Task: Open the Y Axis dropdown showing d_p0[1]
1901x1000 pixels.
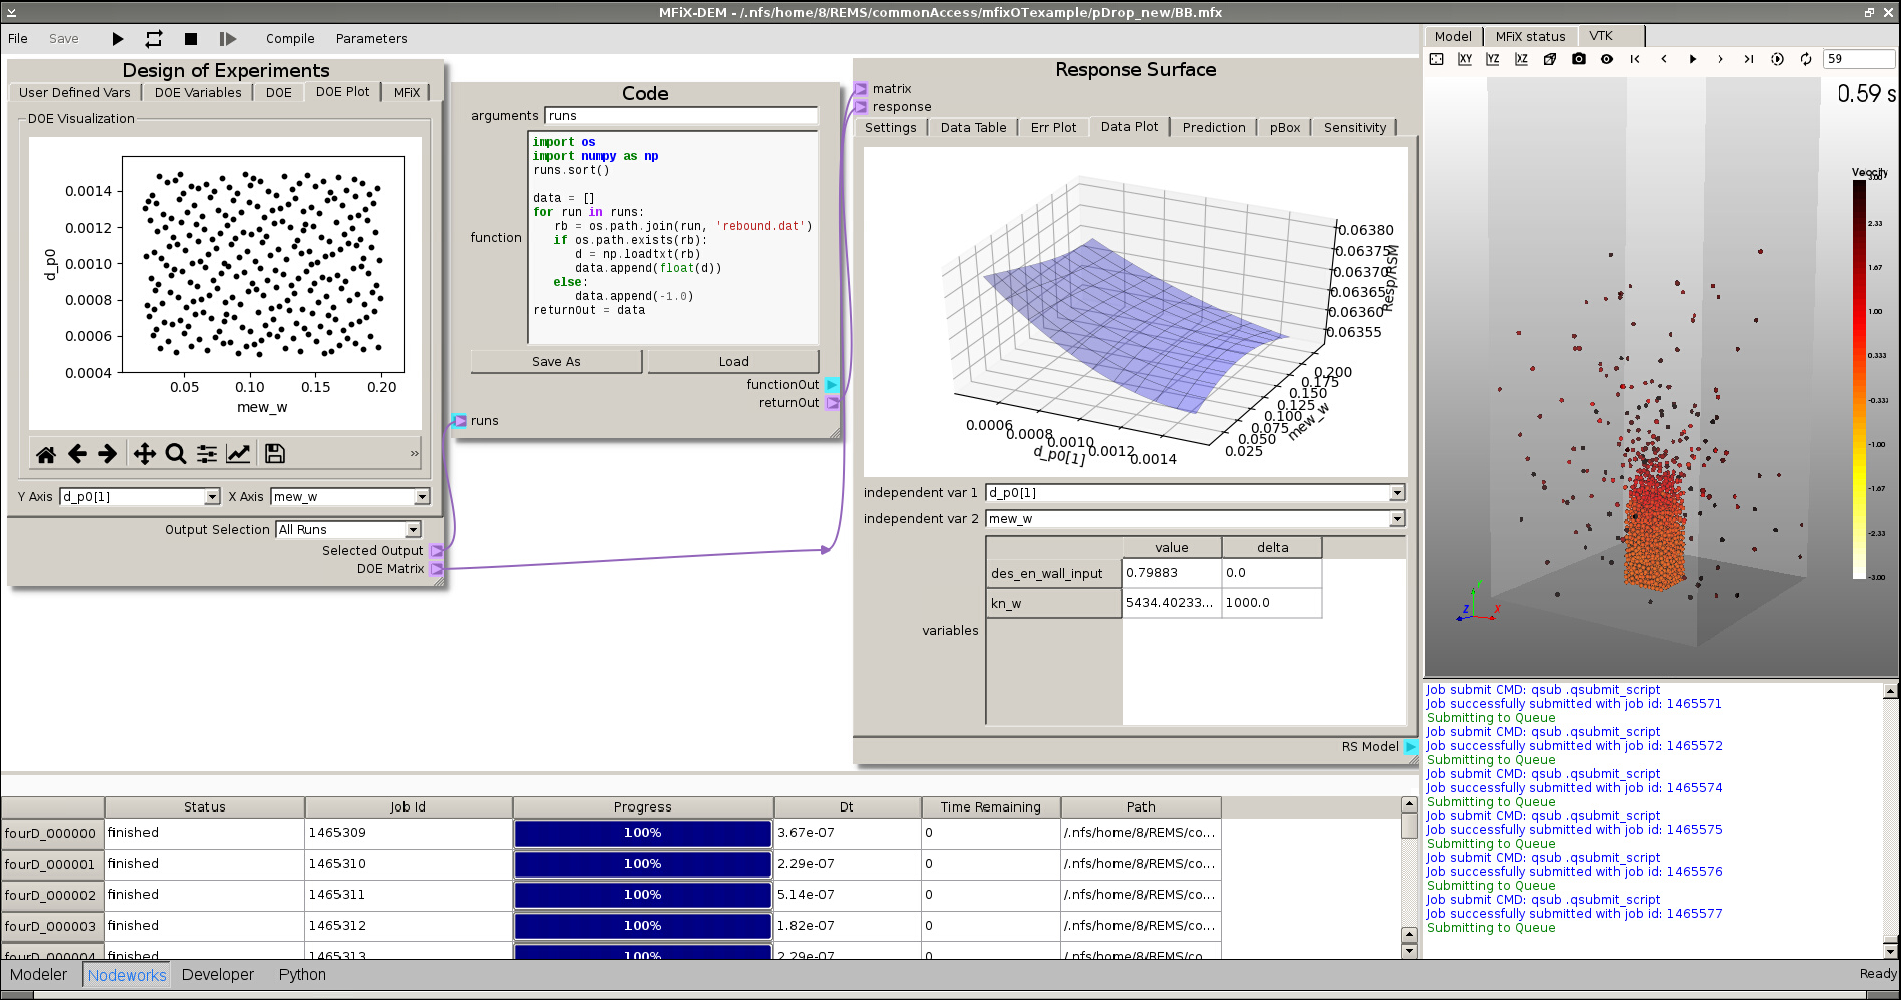Action: (x=138, y=496)
